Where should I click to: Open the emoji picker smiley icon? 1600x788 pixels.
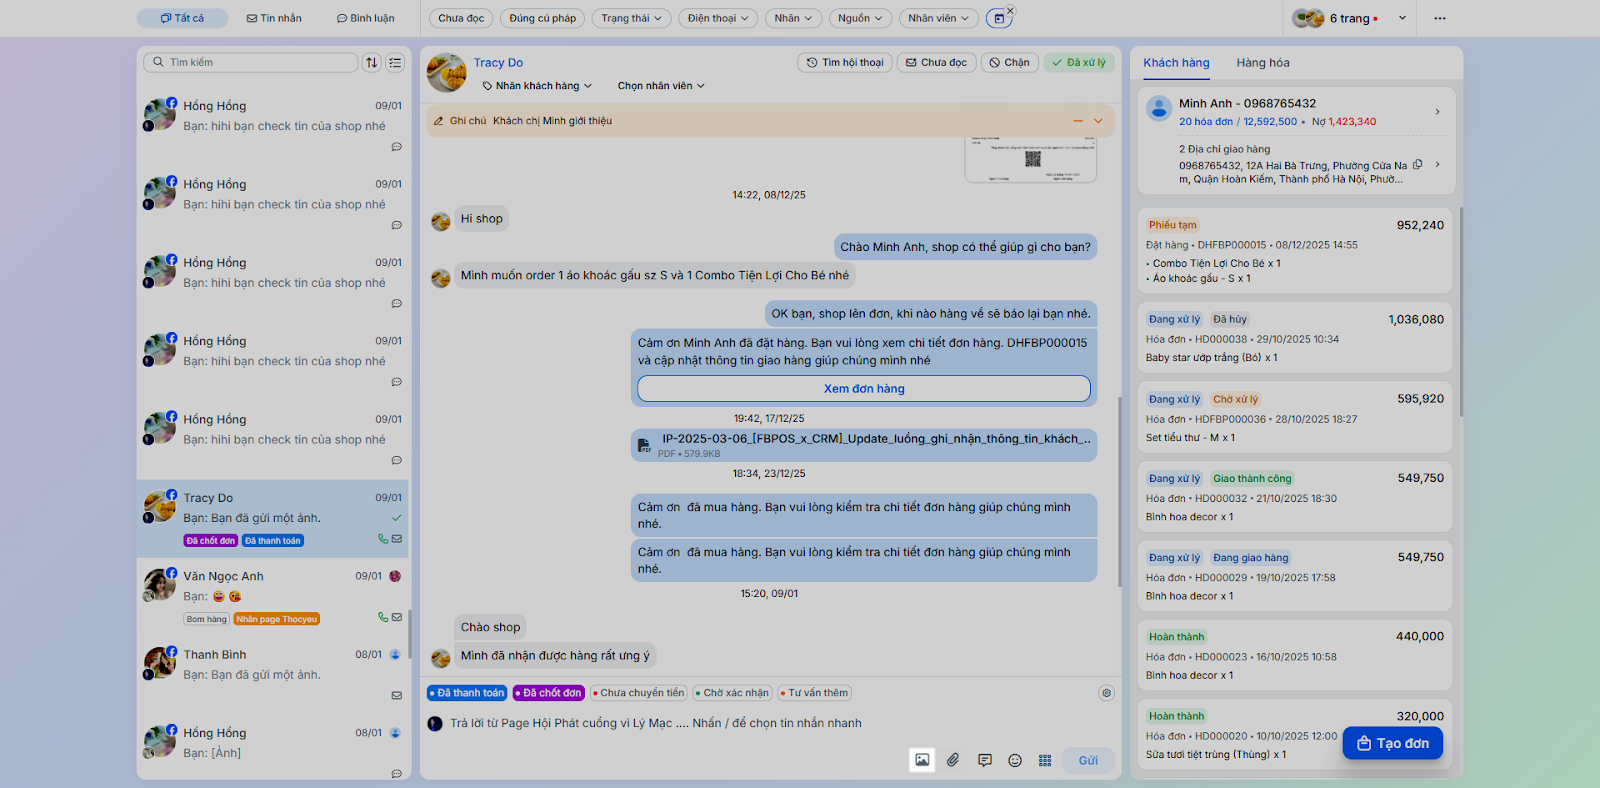[1015, 760]
